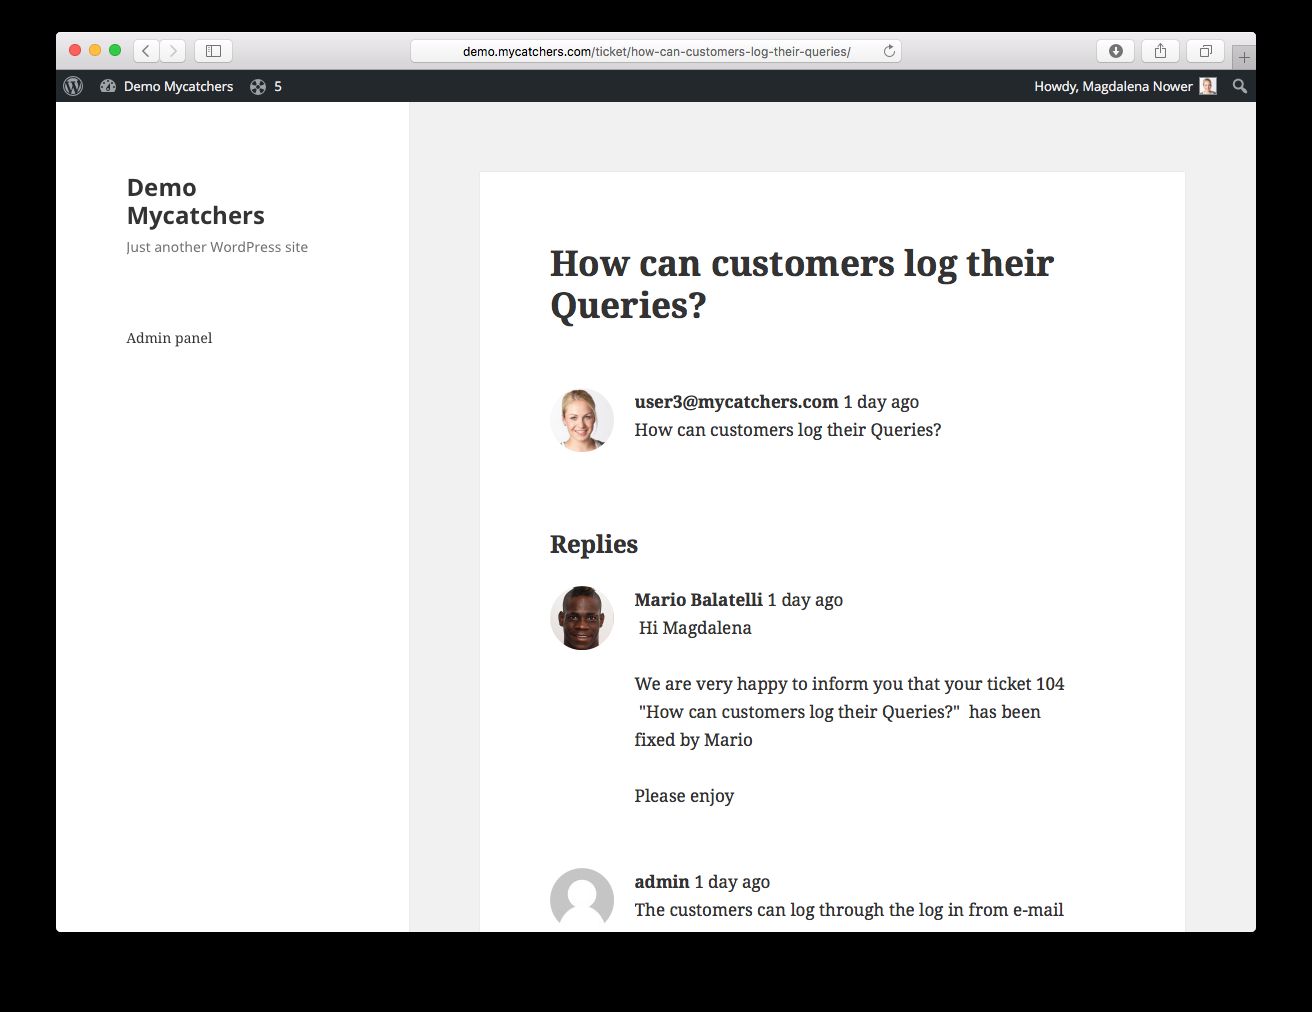Click the Replies heading

pos(594,544)
